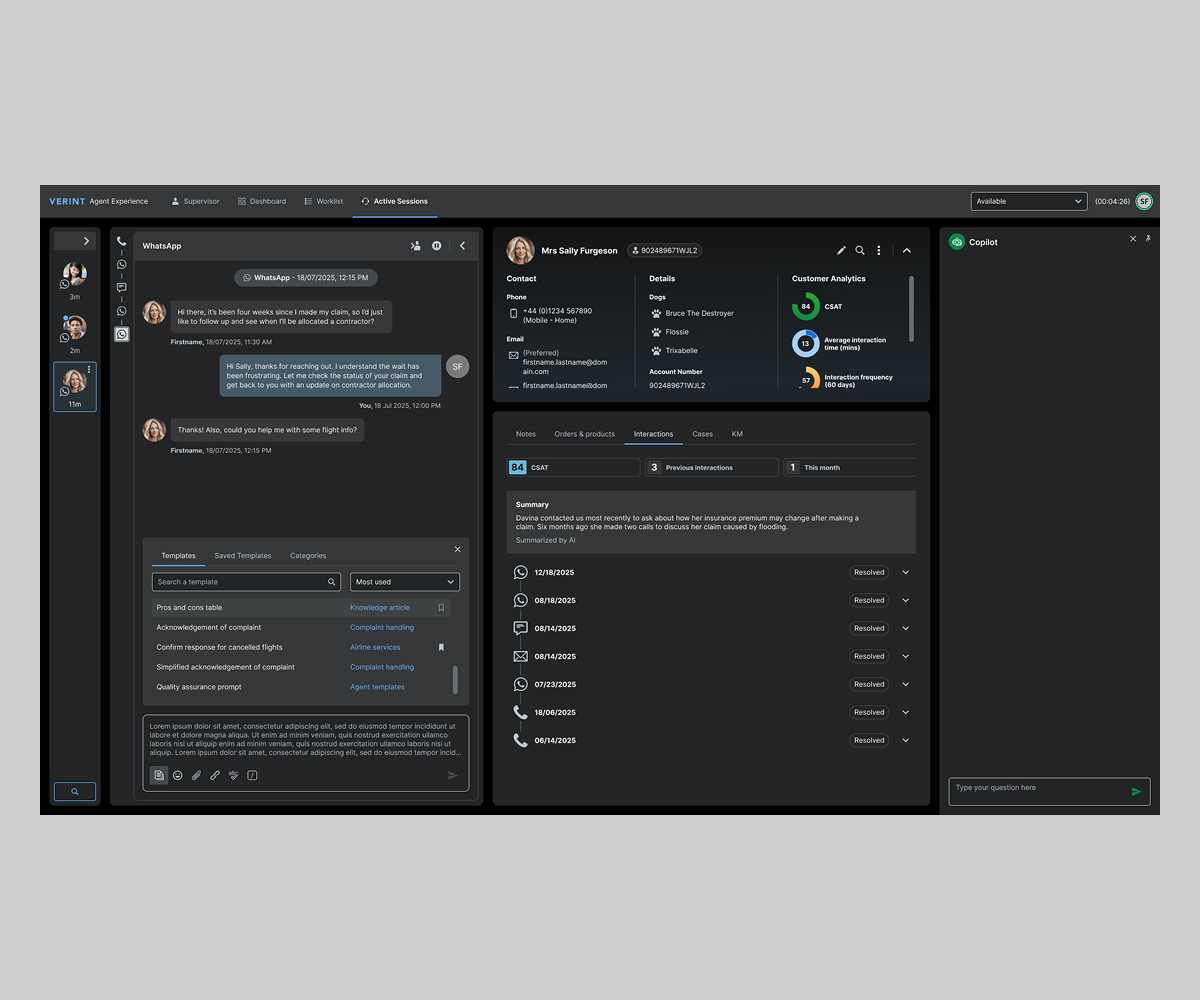This screenshot has height=1000, width=1200.
Task: Switch to the Saved Templates tab
Action: point(242,556)
